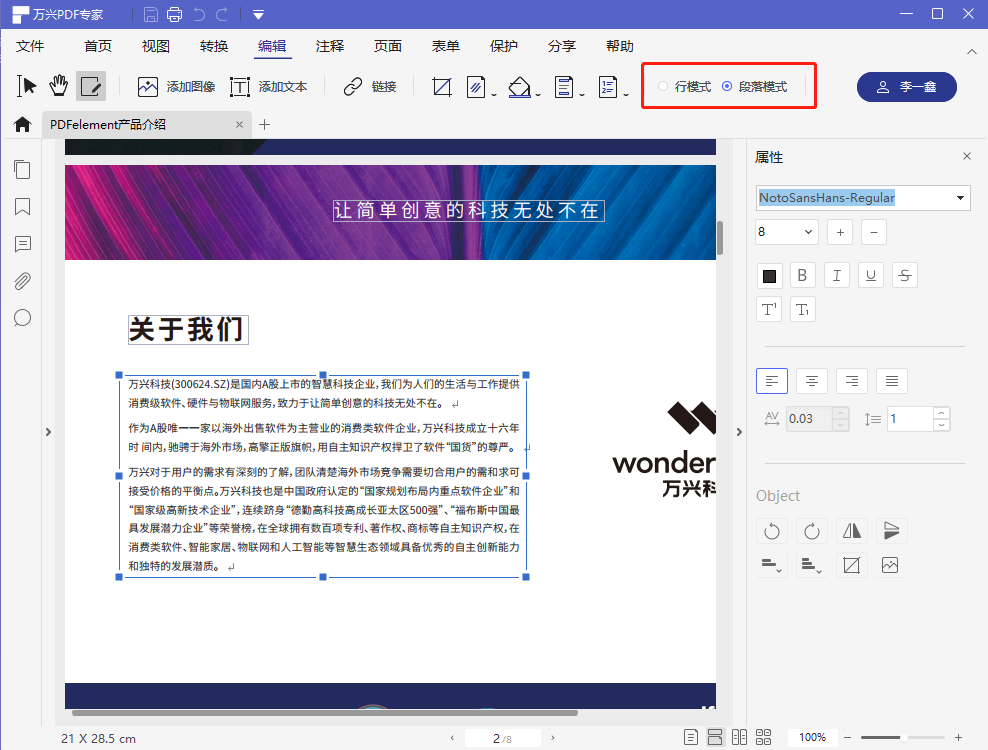Open the font size dropdown
988x750 pixels.
click(807, 231)
